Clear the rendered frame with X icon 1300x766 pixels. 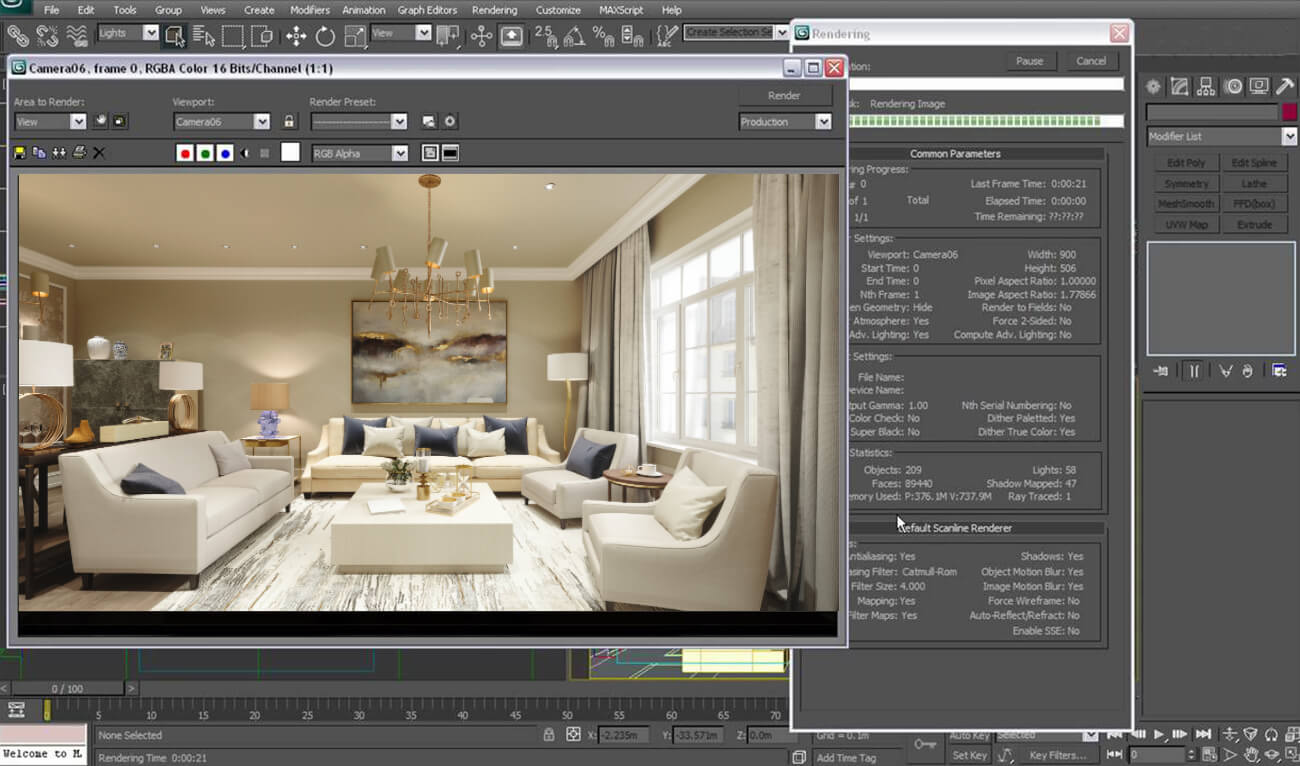point(99,153)
